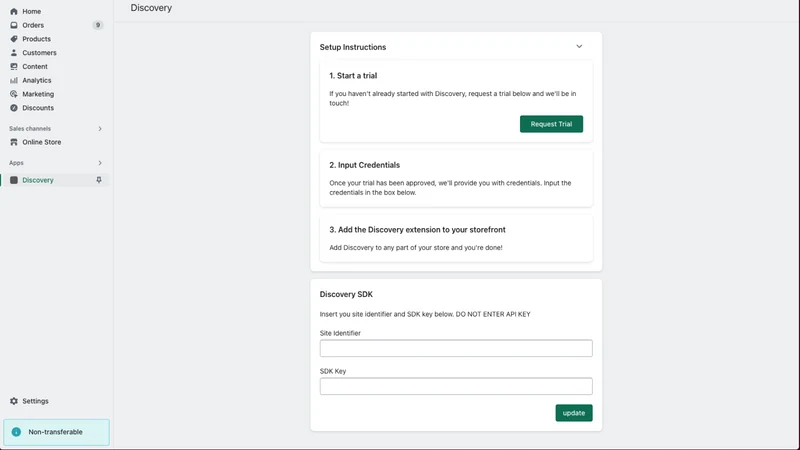The image size is (800, 450).
Task: Click 'DO NOT ENTER API KEY' text
Action: tap(493, 314)
